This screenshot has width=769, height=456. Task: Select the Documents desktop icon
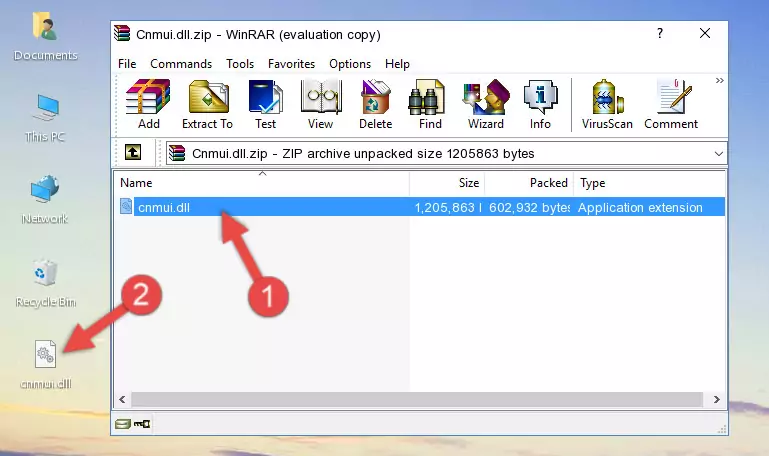45,37
